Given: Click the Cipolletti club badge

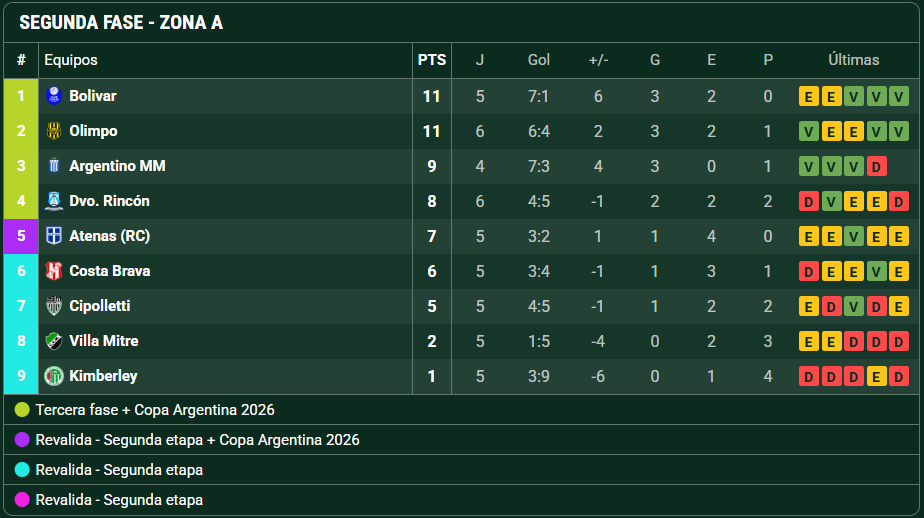Looking at the screenshot, I should (54, 306).
